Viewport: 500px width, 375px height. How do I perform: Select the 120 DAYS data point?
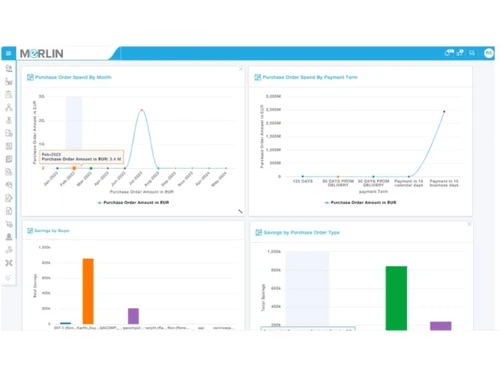303,176
